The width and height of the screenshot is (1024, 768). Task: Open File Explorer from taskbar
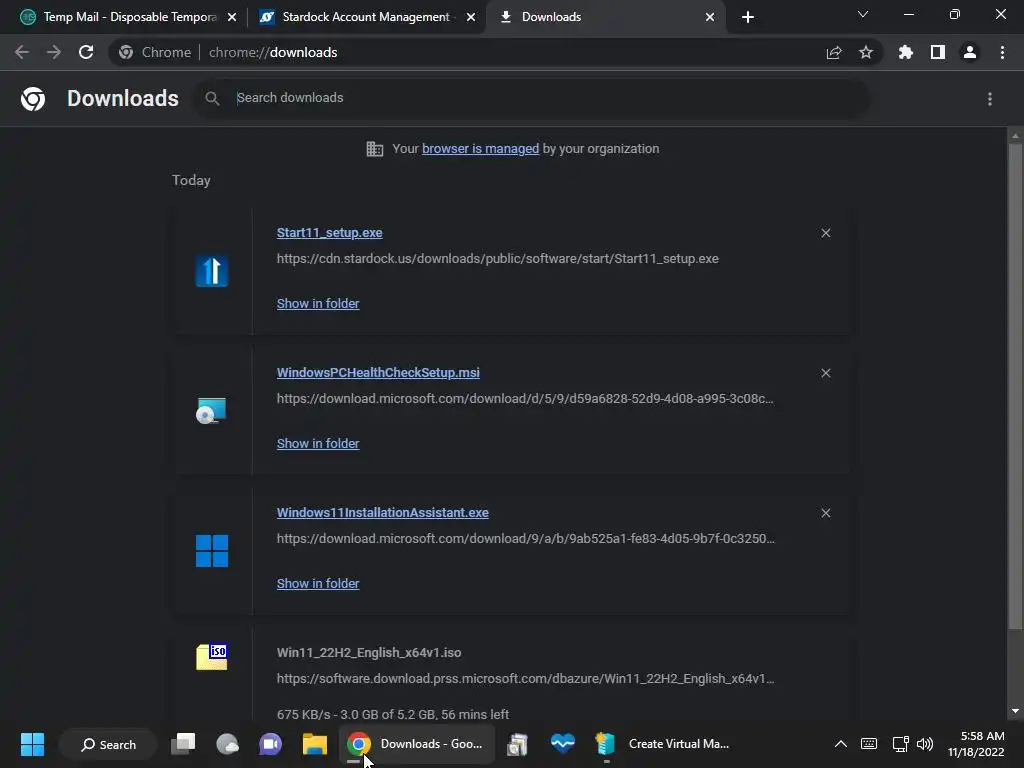315,744
